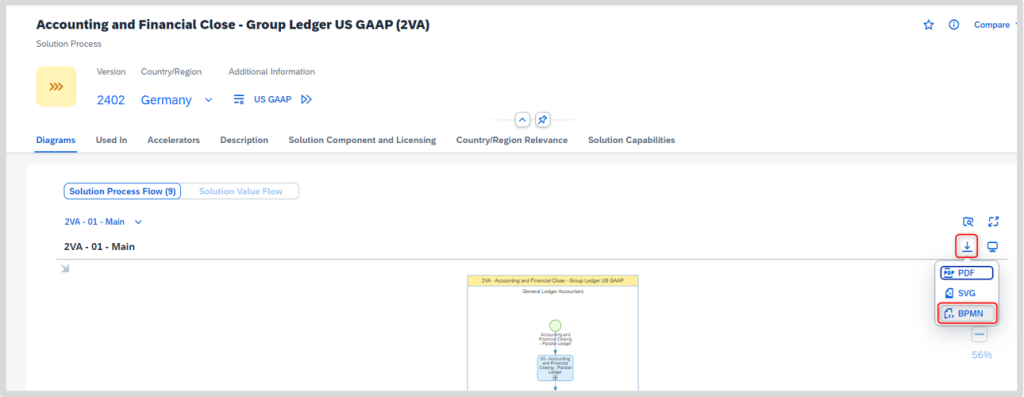Viewport: 1024px width, 397px height.
Task: Click the download diagram icon
Action: point(967,247)
